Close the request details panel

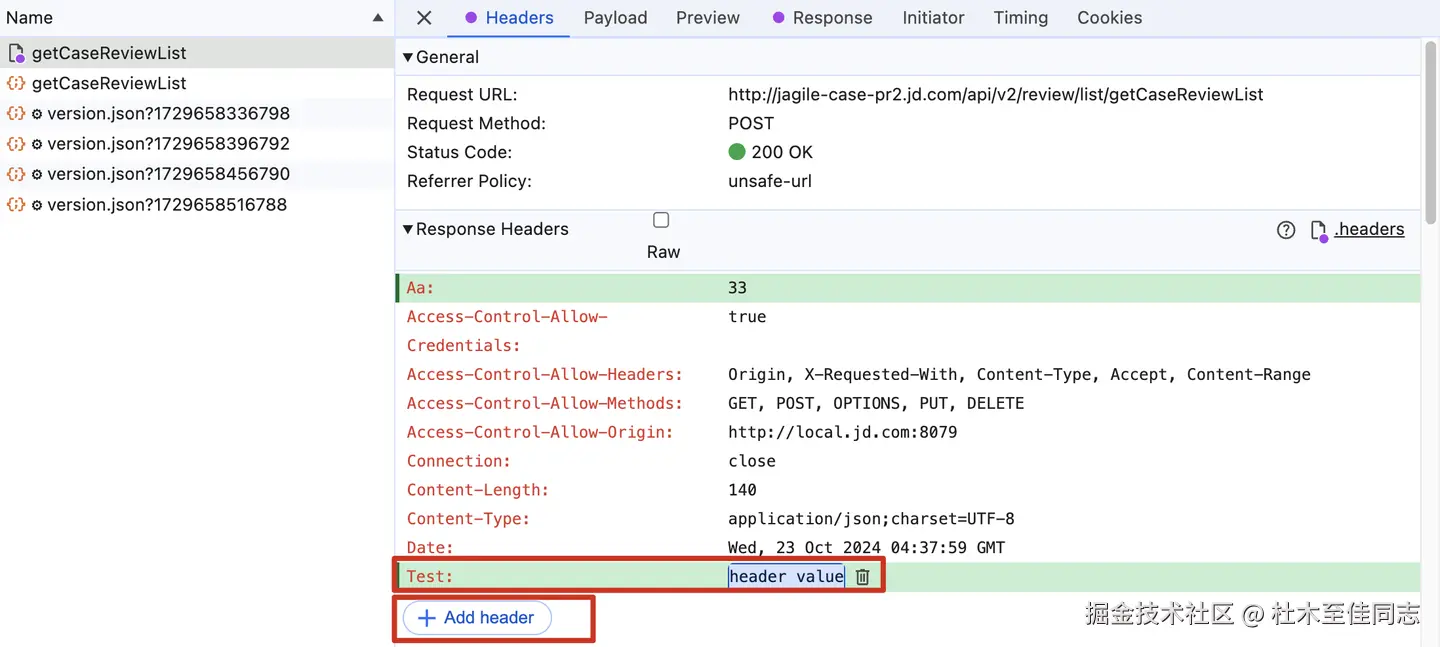coord(424,18)
